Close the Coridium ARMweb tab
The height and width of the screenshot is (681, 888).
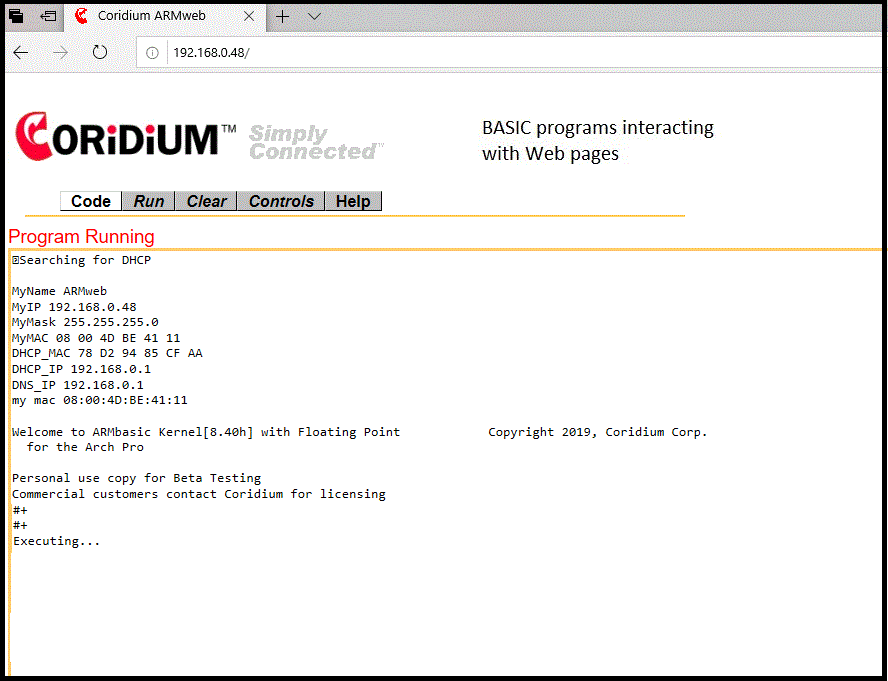coord(249,16)
